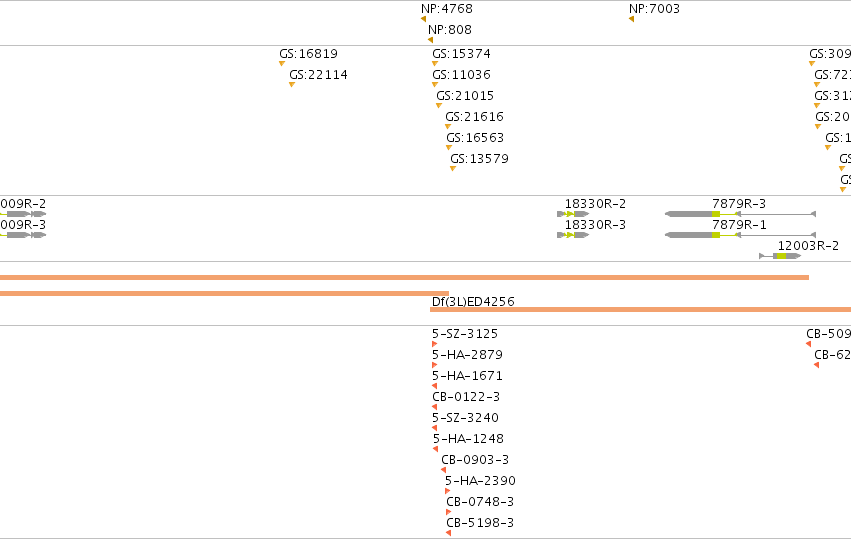
Task: Click the middle orange deficiency bar
Action: coord(224,294)
